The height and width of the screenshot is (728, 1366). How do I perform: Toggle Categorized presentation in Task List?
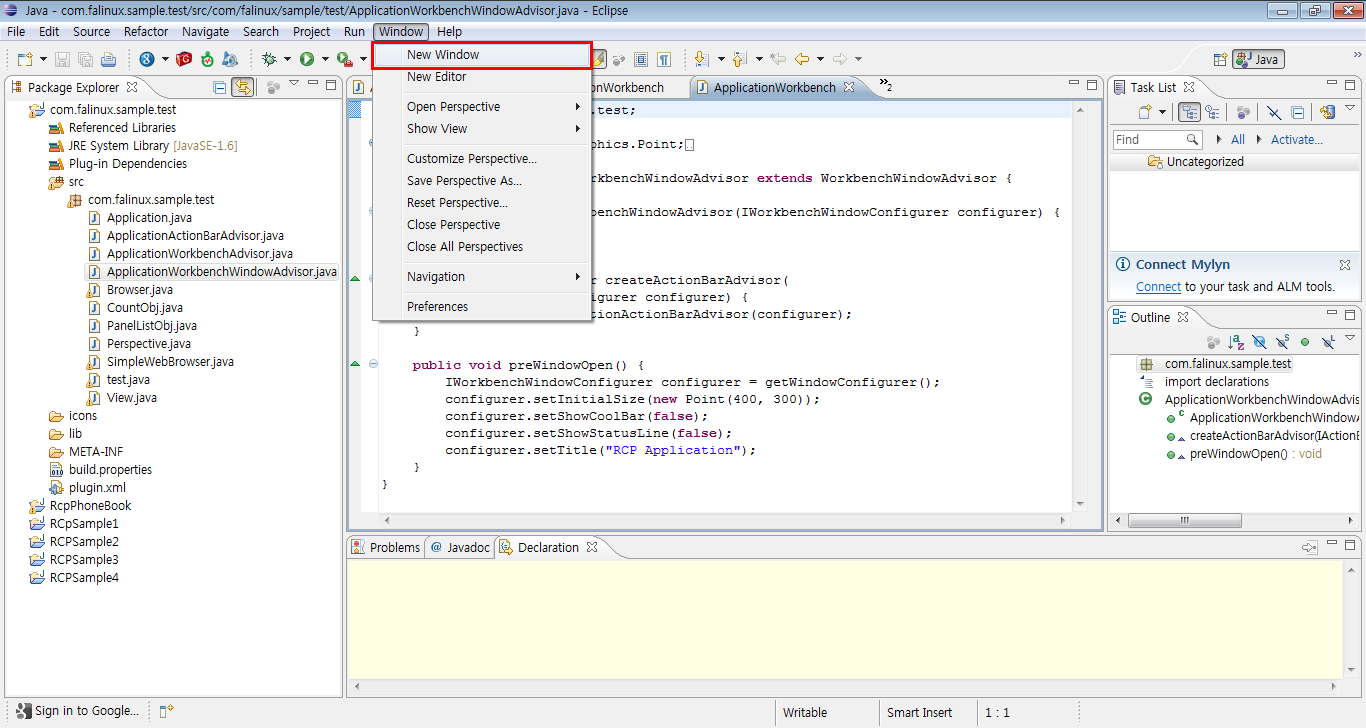(1189, 112)
